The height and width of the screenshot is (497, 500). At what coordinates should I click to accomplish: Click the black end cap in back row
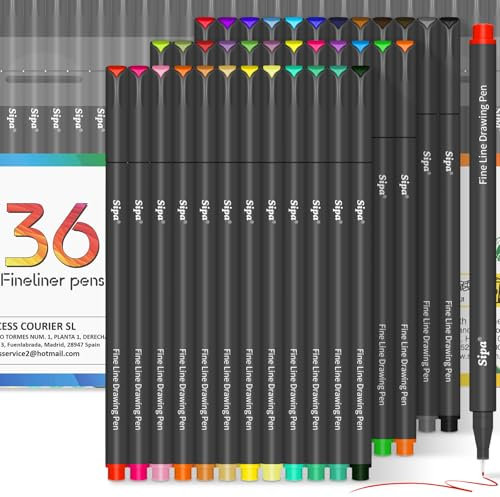point(449,423)
